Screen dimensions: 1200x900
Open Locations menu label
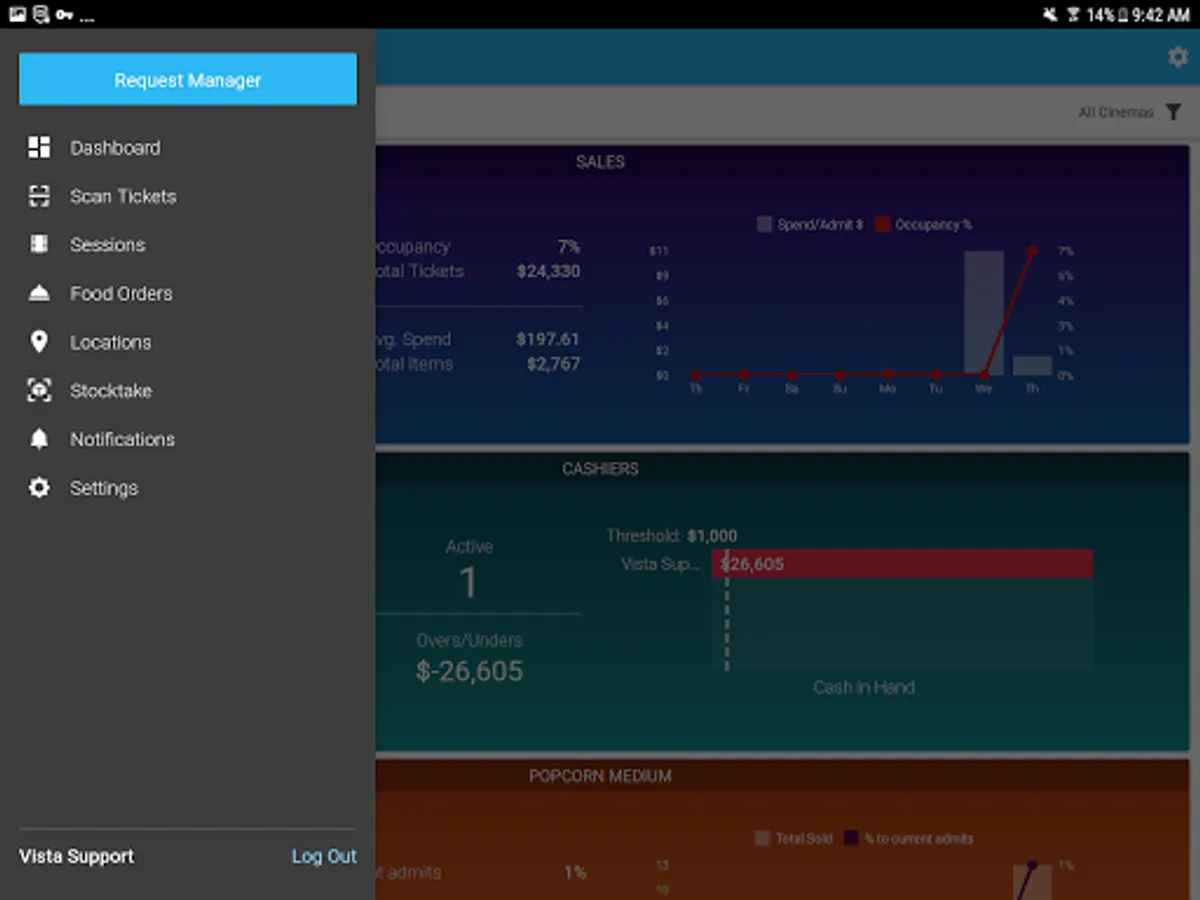pos(110,342)
